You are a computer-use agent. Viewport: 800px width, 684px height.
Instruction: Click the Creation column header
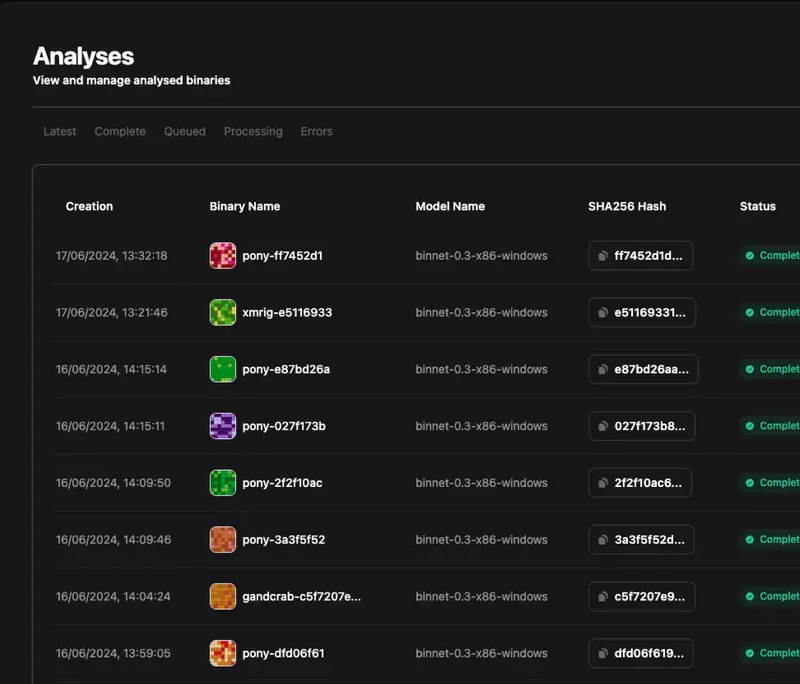tap(89, 206)
